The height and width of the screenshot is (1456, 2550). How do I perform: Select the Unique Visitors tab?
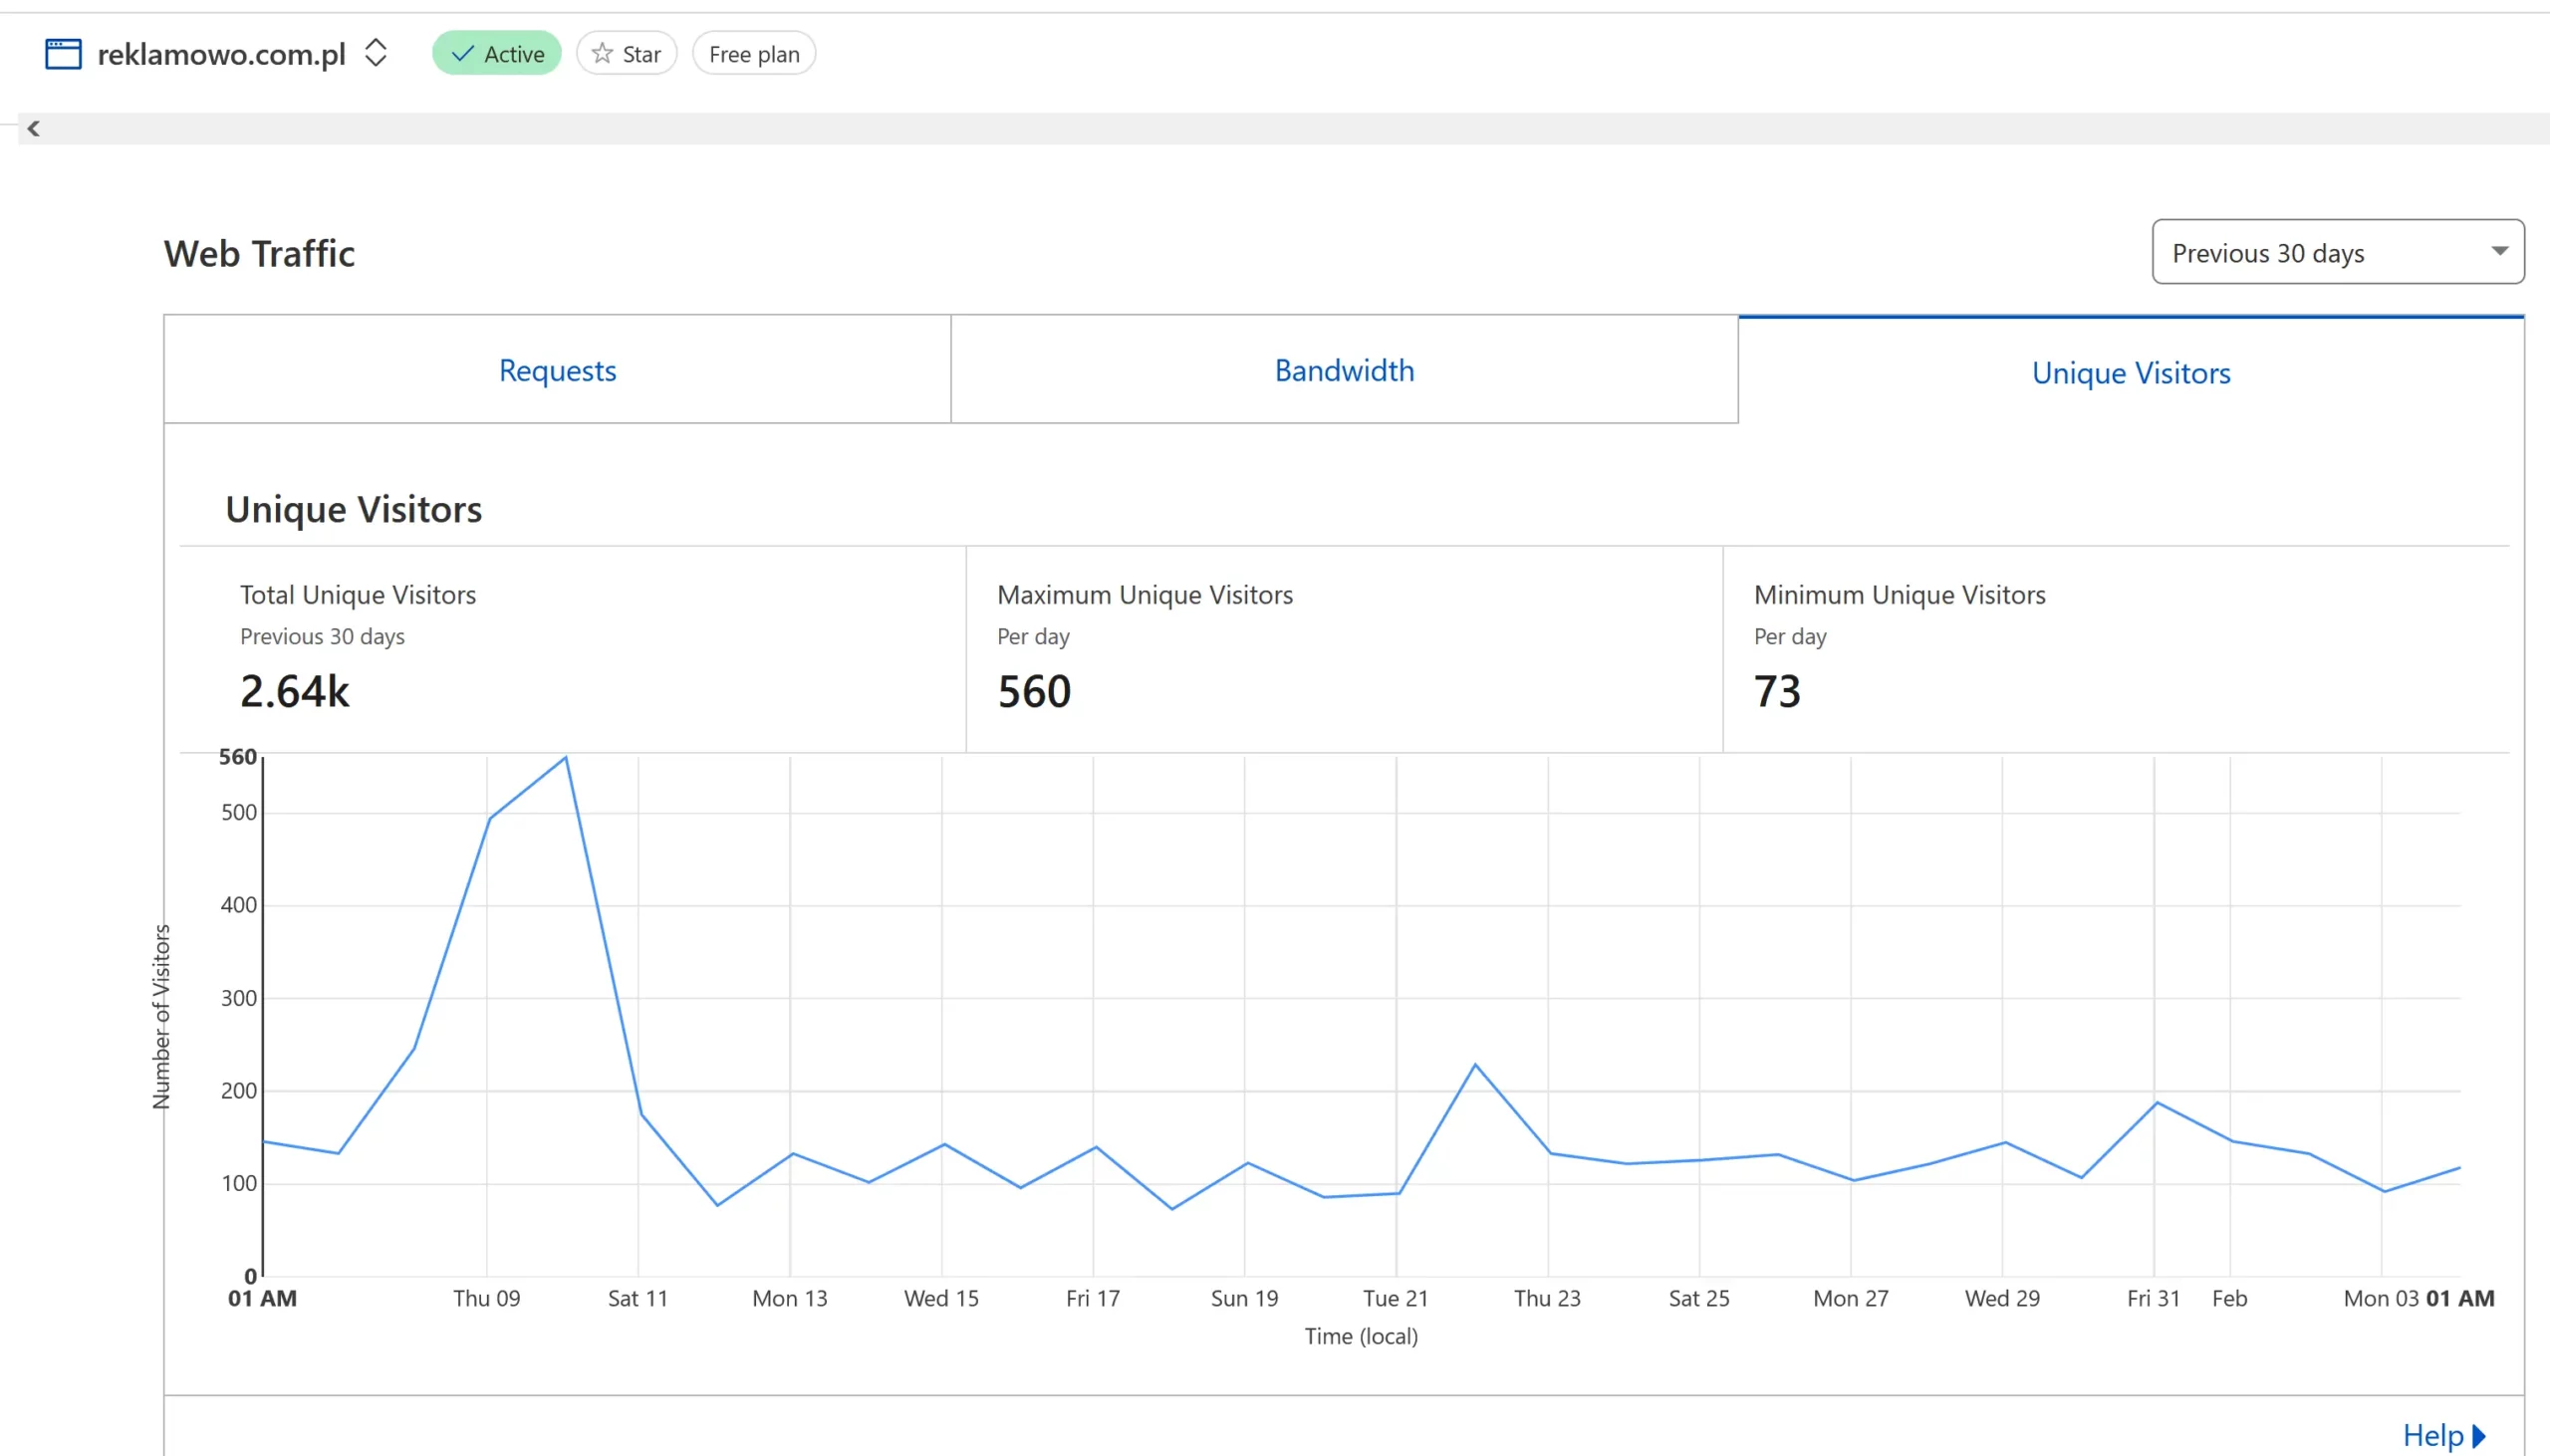click(x=2130, y=372)
